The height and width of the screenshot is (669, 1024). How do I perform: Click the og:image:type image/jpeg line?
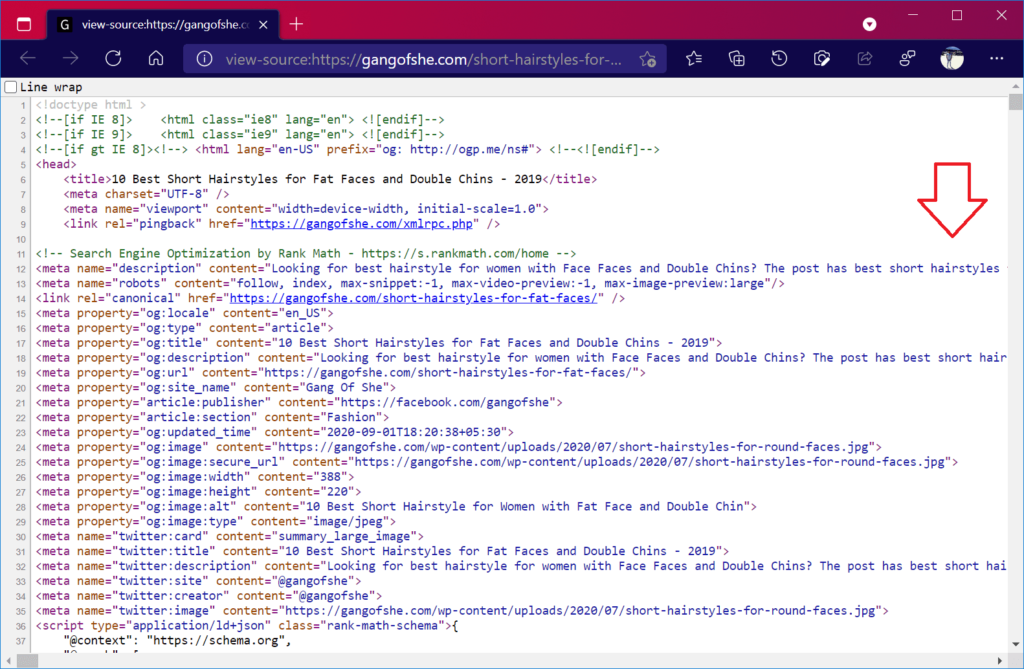point(216,521)
